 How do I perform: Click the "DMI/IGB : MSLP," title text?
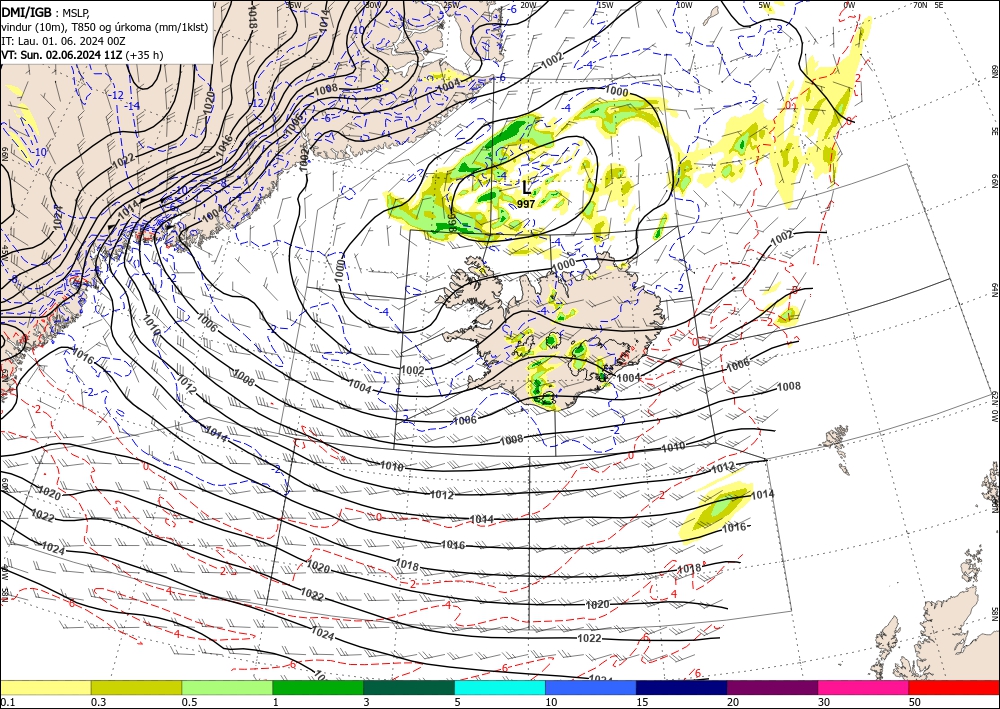[45, 11]
